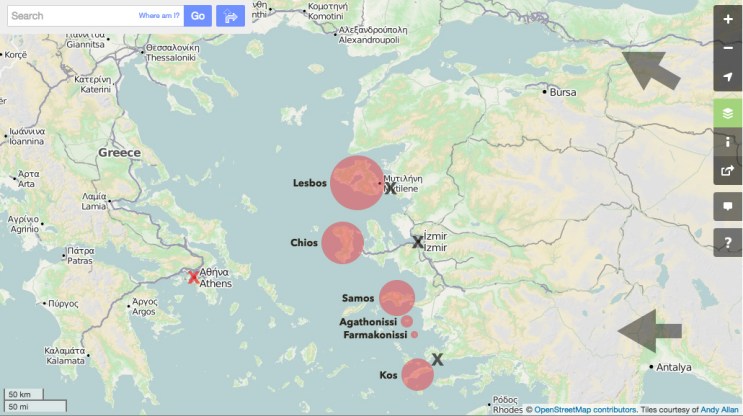Viewport: 743px width, 416px height.
Task: Click the Bursa city label
Action: click(563, 92)
